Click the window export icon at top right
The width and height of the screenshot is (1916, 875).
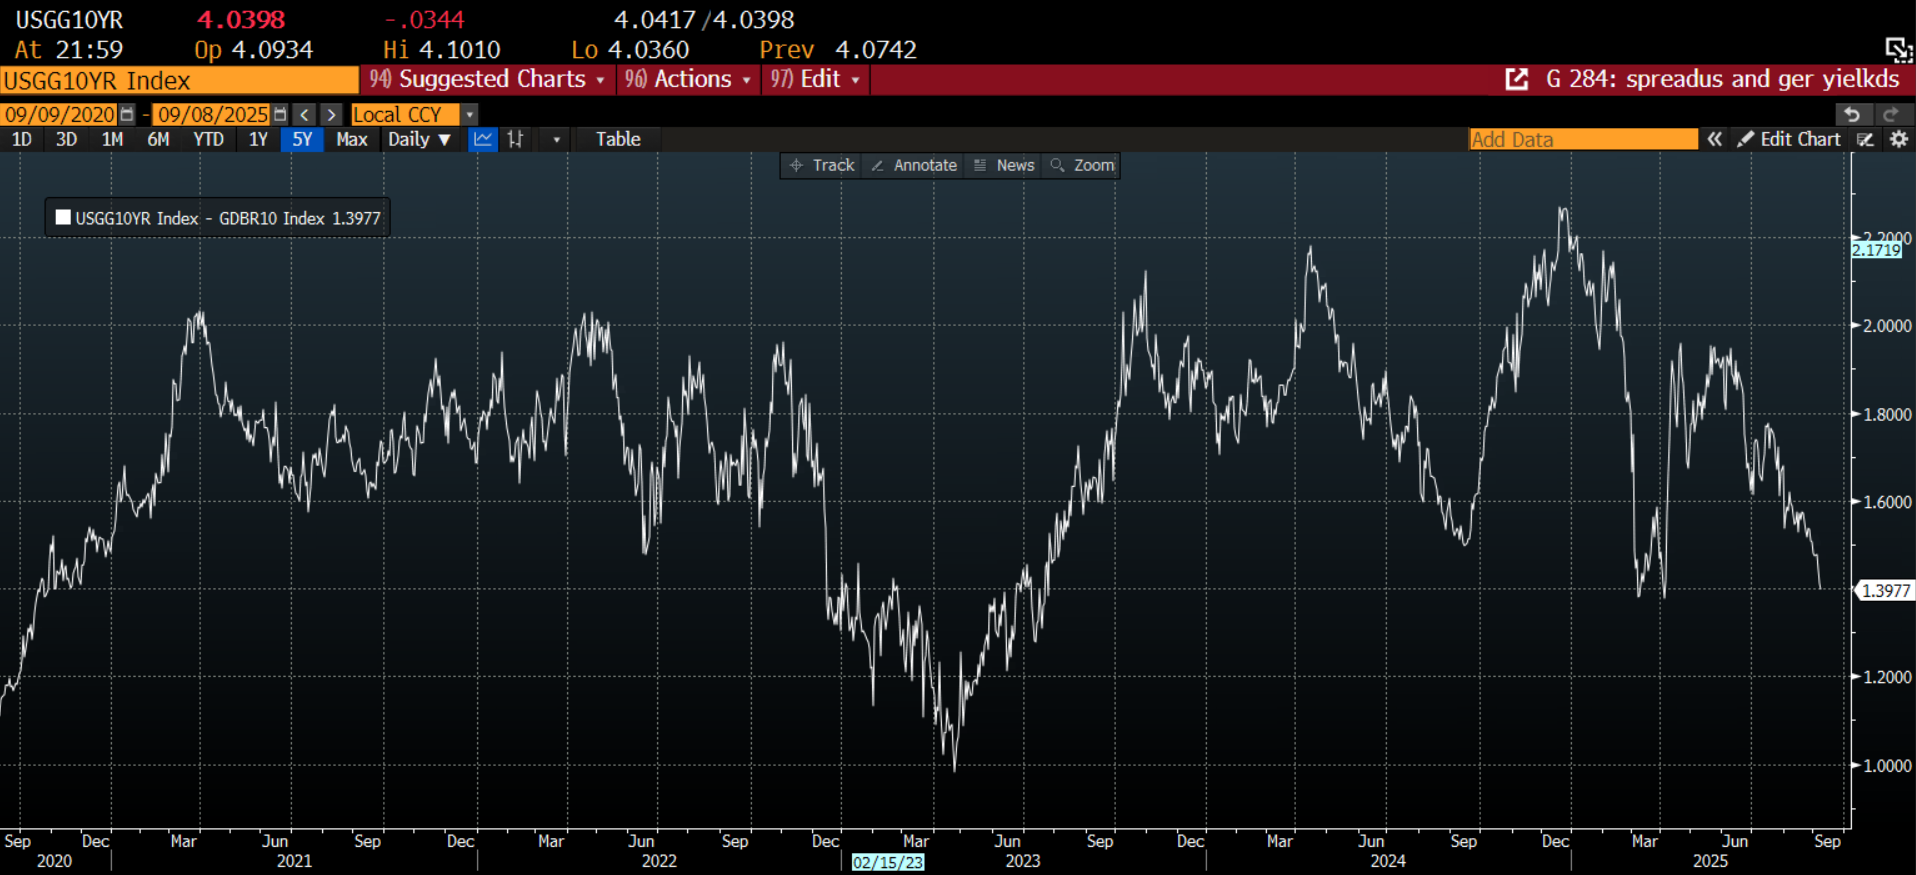tap(1898, 49)
